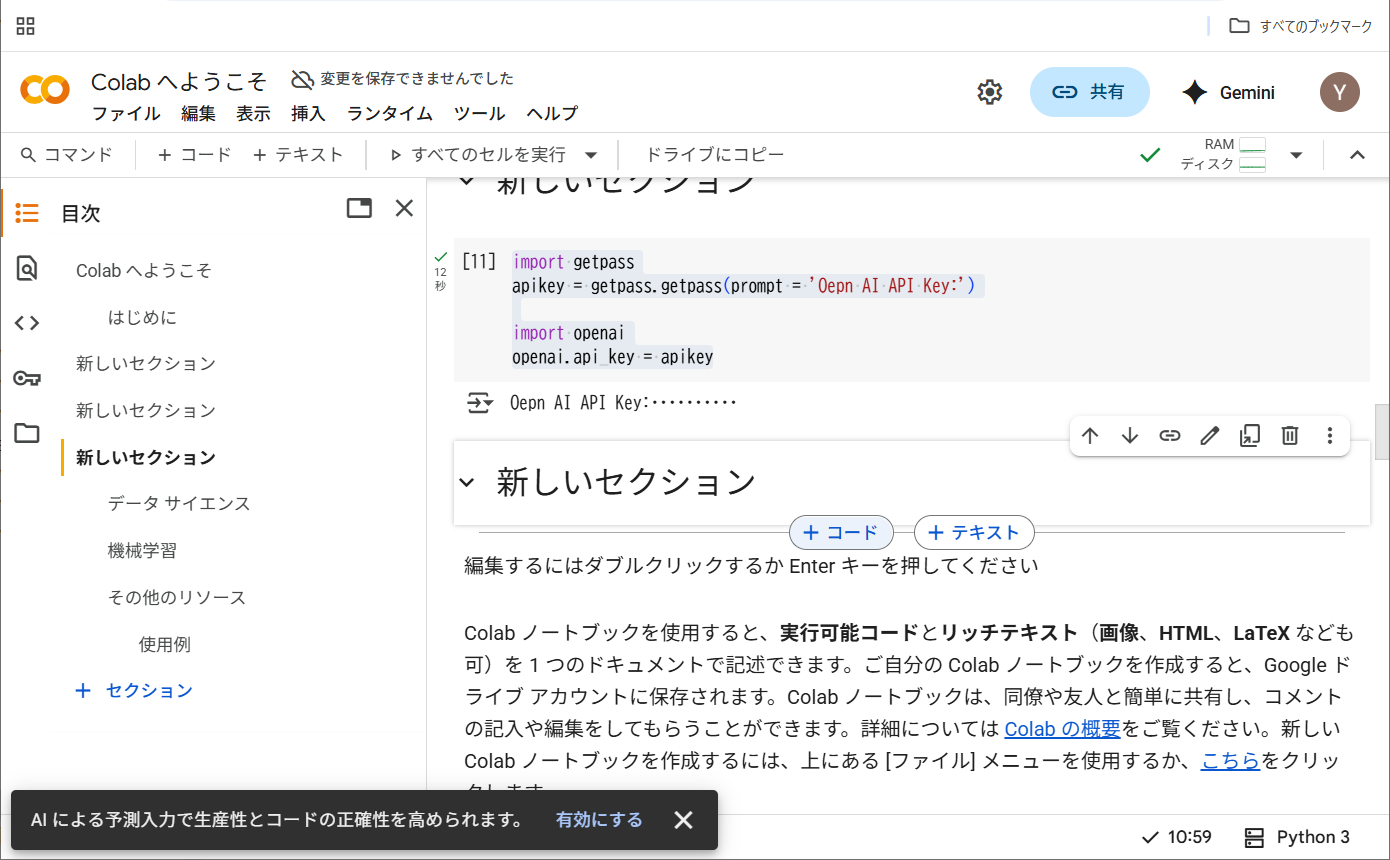Open the Secrets key icon panel
Viewport: 1390px width, 860px height.
click(x=27, y=378)
